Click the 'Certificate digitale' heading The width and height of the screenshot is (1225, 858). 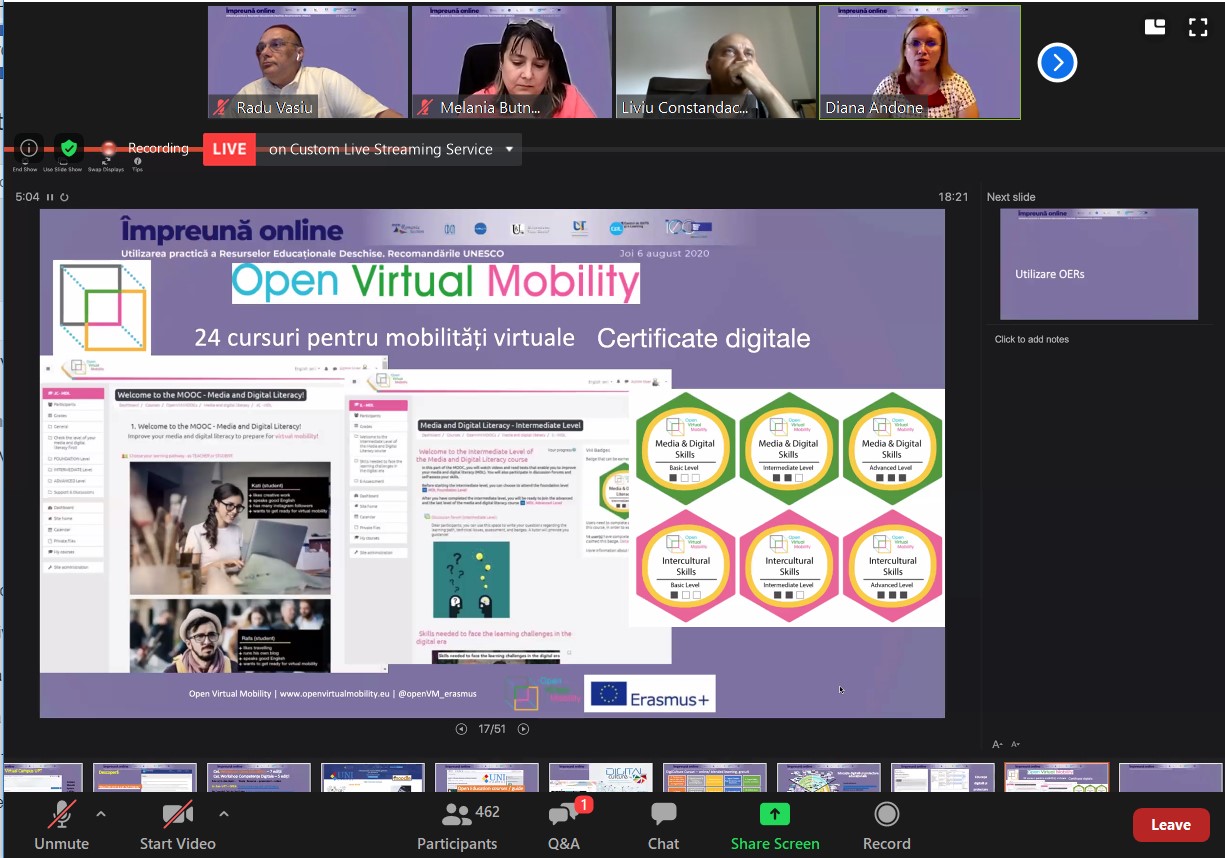704,339
